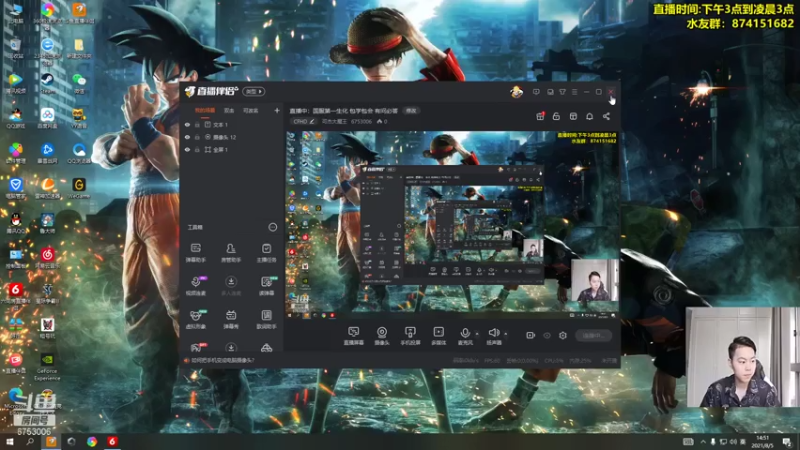The width and height of the screenshot is (800, 450).
Task: Click the large webcam window on the desktop
Action: pyautogui.click(x=742, y=357)
